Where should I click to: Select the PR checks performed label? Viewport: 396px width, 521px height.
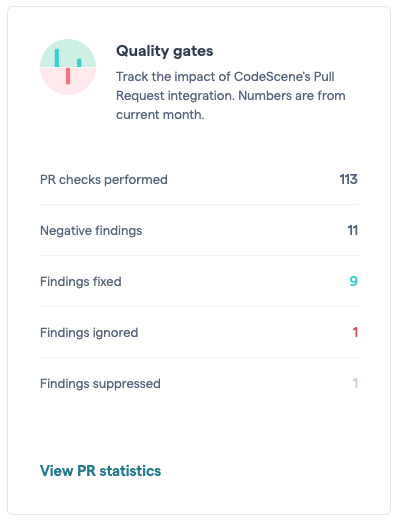click(x=104, y=180)
